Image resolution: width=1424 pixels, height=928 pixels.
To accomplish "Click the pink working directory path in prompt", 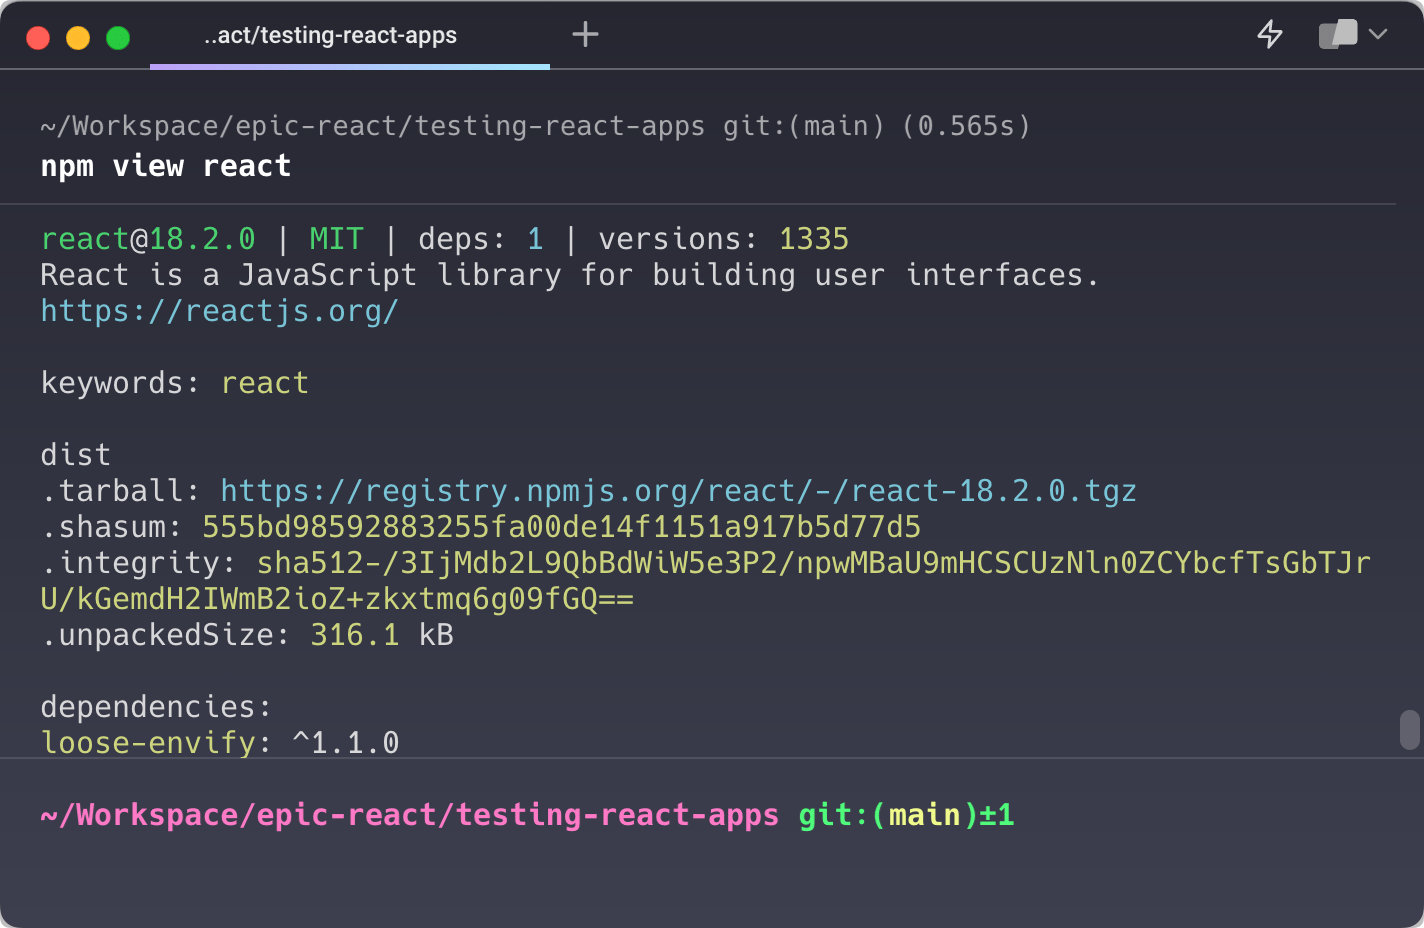I will [x=409, y=815].
